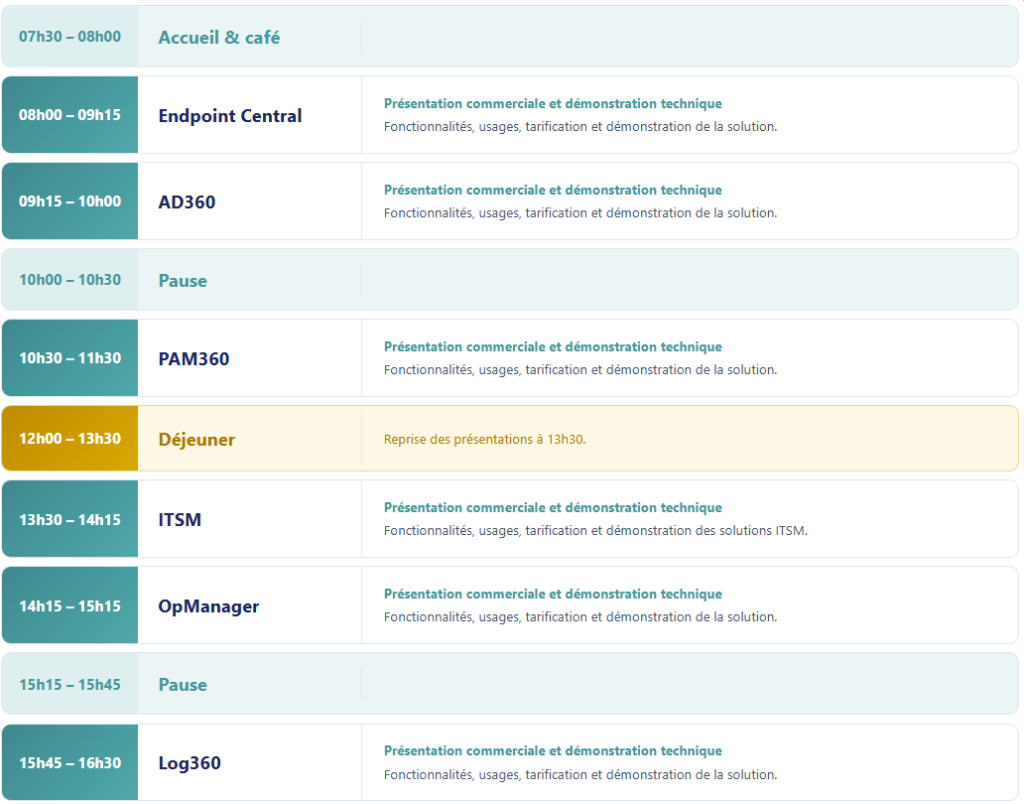Image resolution: width=1024 pixels, height=804 pixels.
Task: Select the PAM360 session title
Action: click(194, 359)
